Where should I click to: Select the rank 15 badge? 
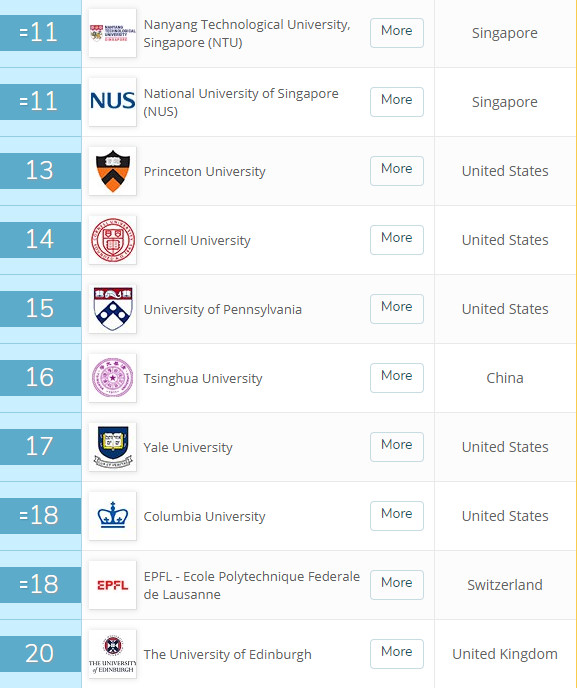click(40, 309)
